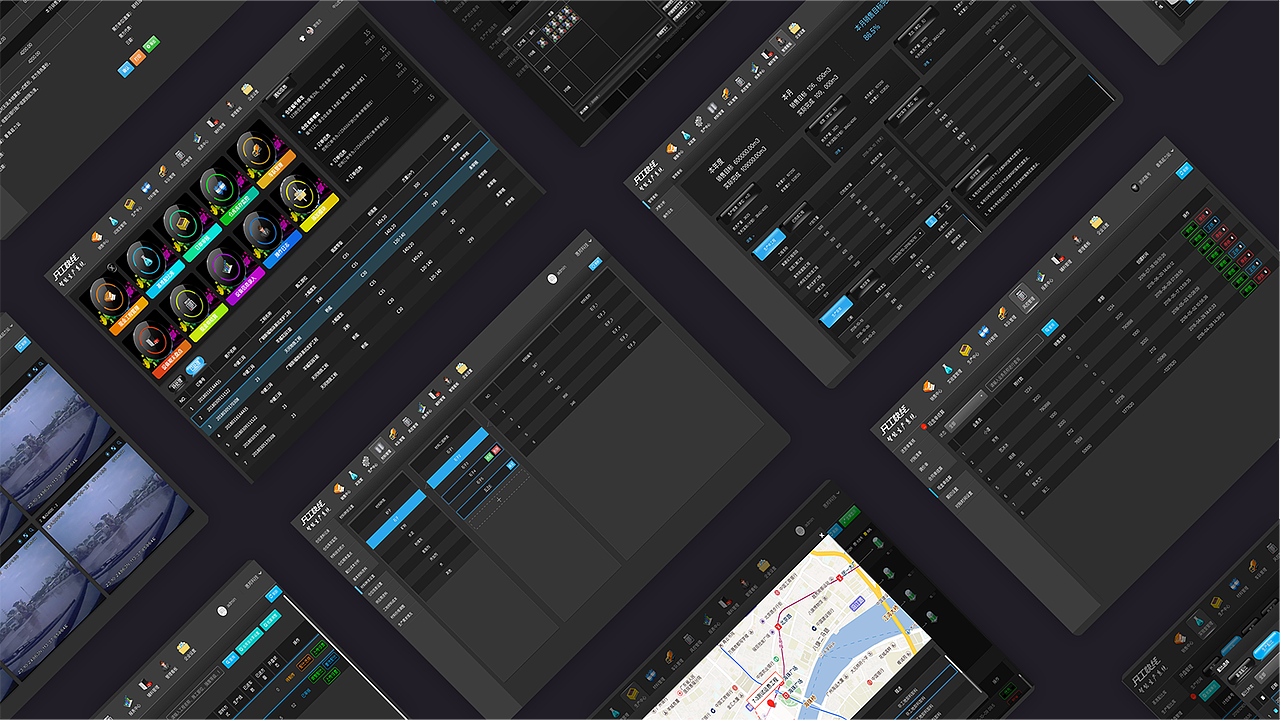This screenshot has width=1280, height=720.
Task: Open the orange boxes icon in statistics window toolbar
Action: coord(672,150)
